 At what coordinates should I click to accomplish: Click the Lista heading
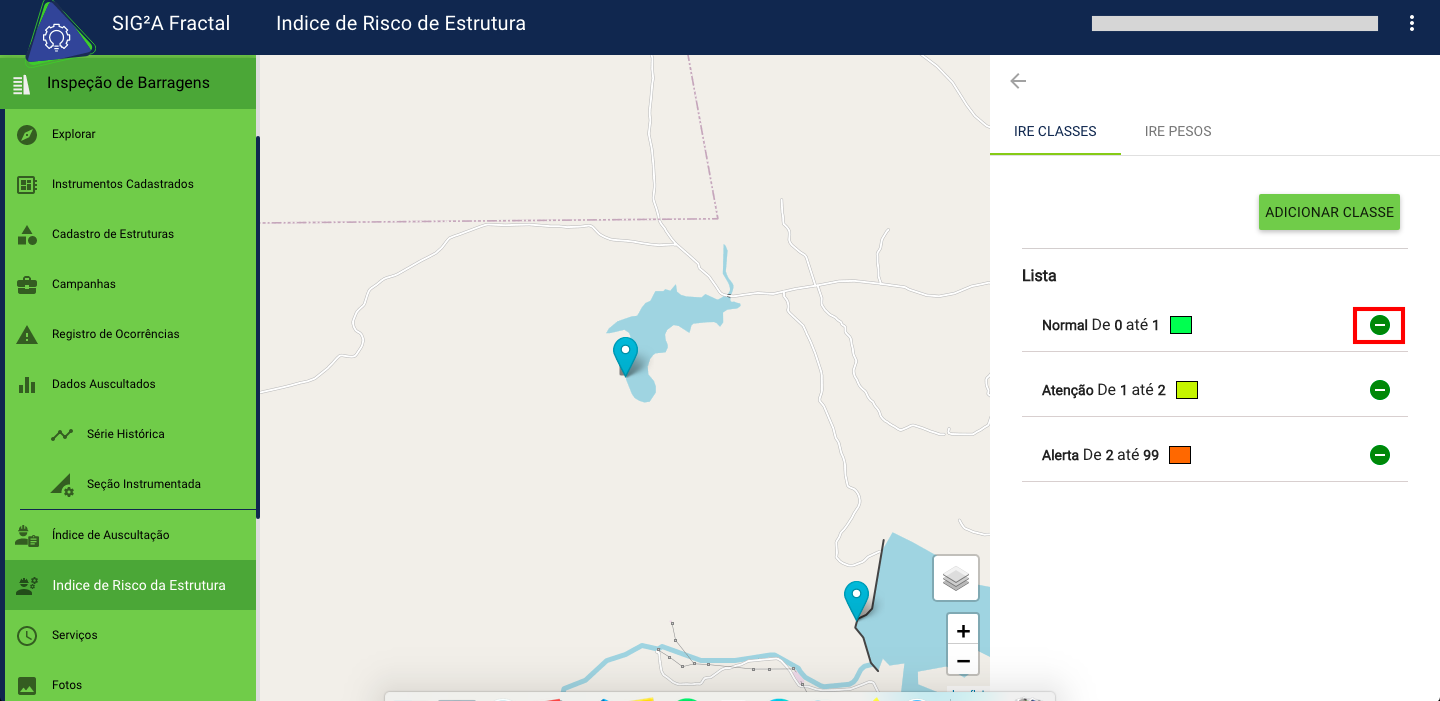pos(1039,275)
